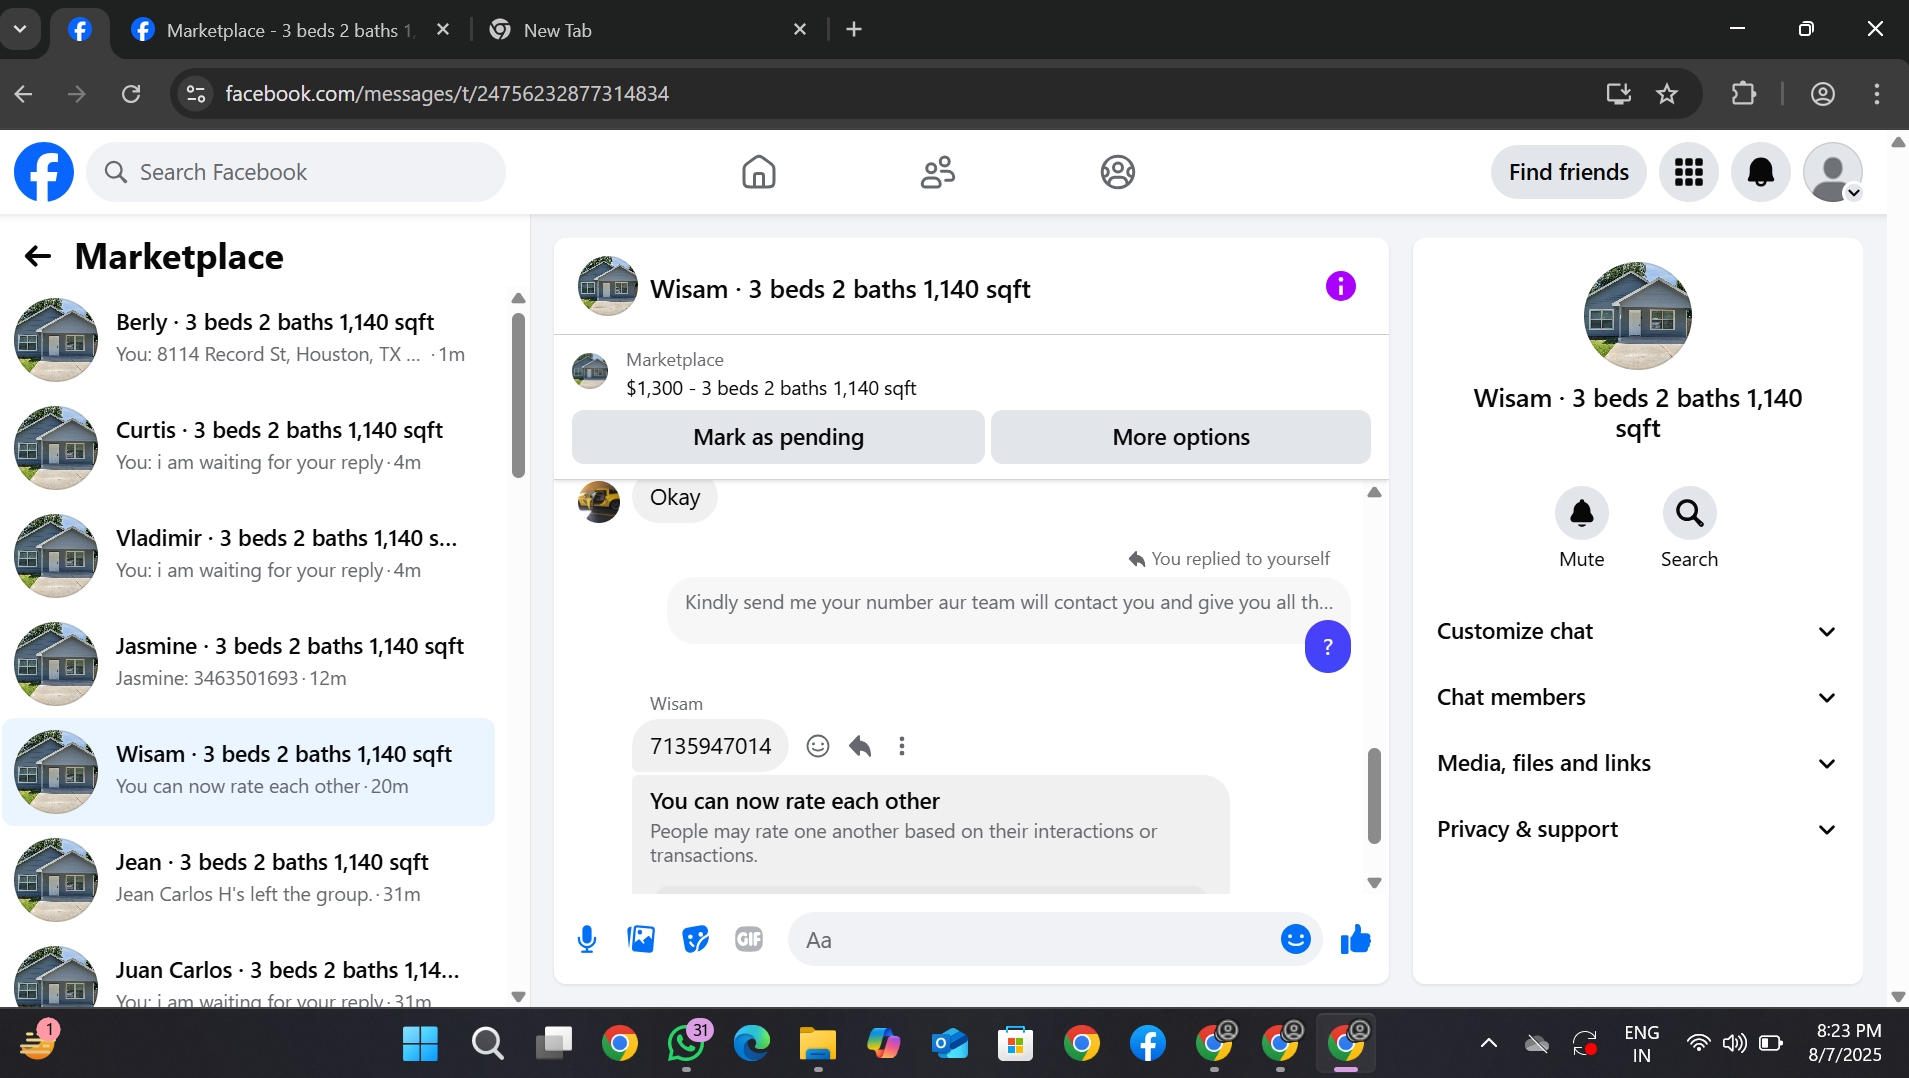Send a thumbs-up like
Image resolution: width=1909 pixels, height=1078 pixels.
coord(1356,939)
